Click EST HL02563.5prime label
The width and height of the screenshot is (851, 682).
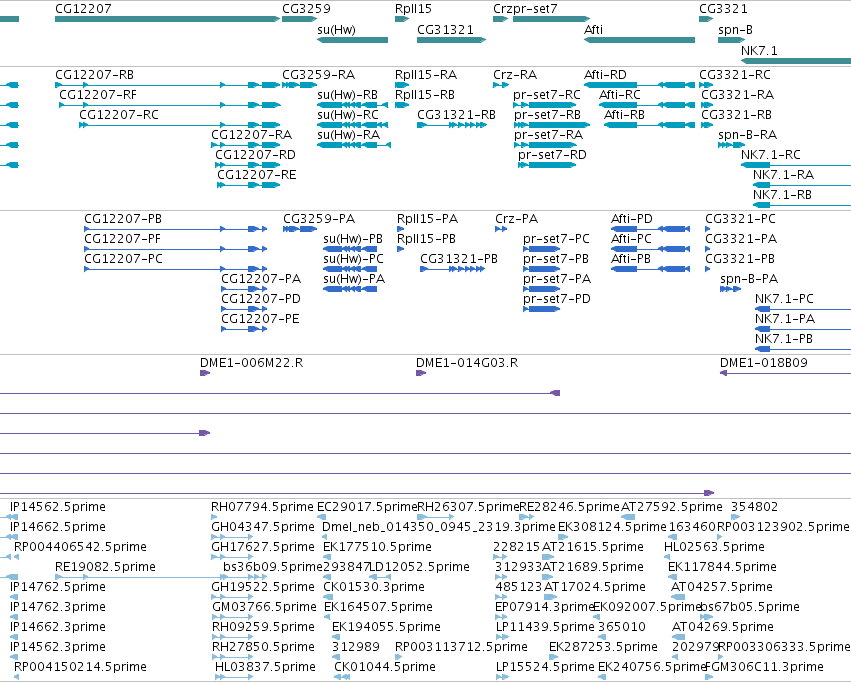(714, 547)
